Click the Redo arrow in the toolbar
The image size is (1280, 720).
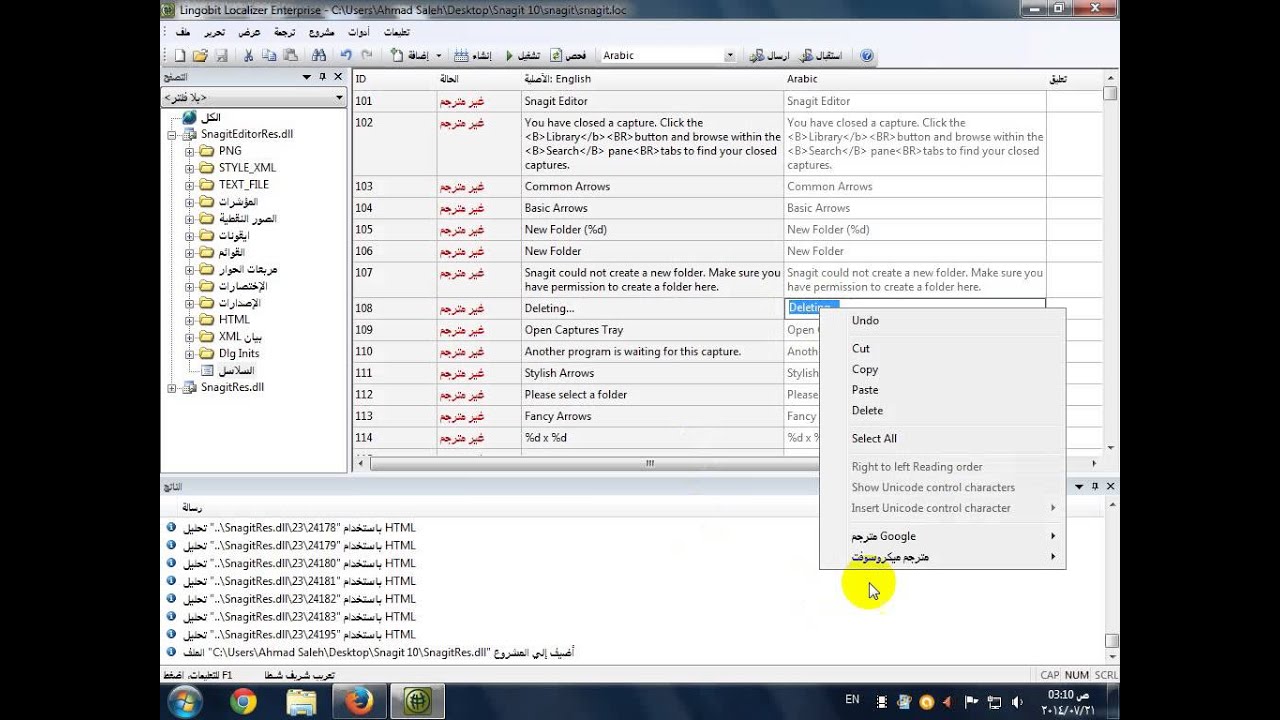(x=366, y=56)
